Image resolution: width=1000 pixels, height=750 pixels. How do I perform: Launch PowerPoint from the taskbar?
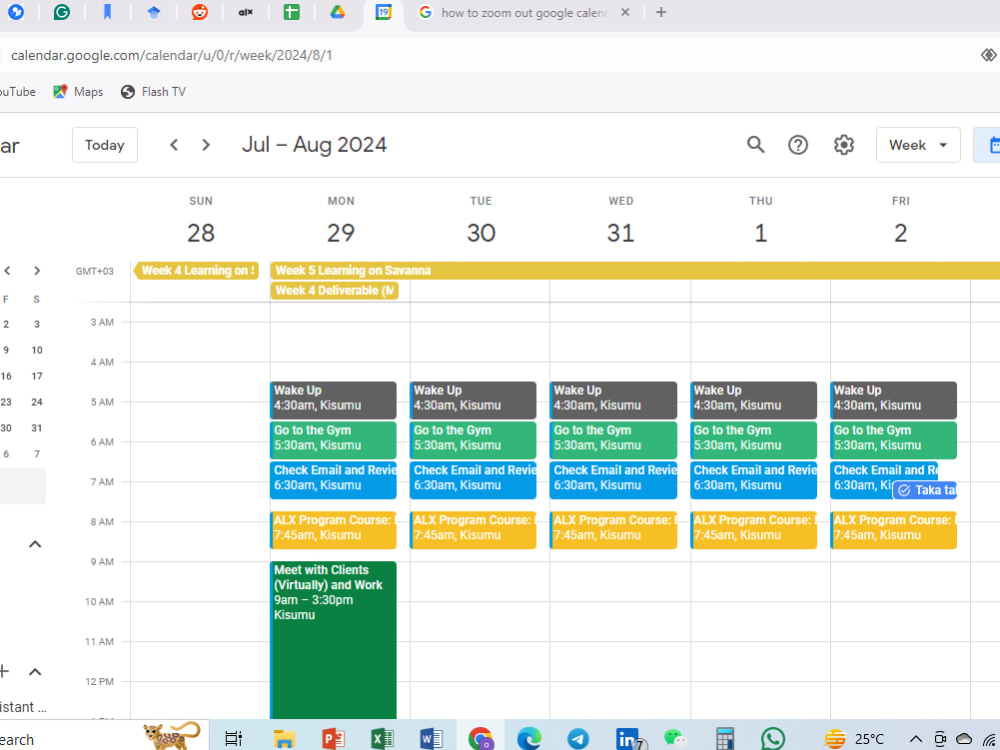(x=333, y=739)
